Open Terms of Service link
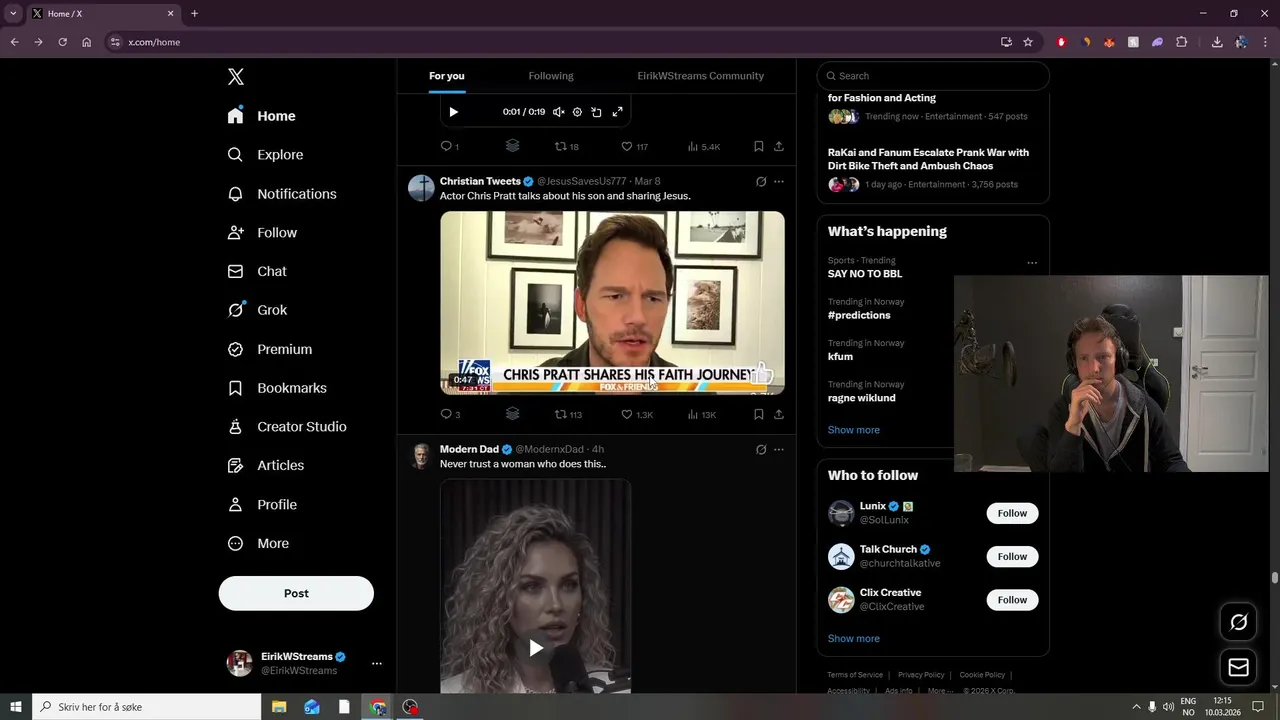Screen dimensions: 1280x720 pos(855,675)
